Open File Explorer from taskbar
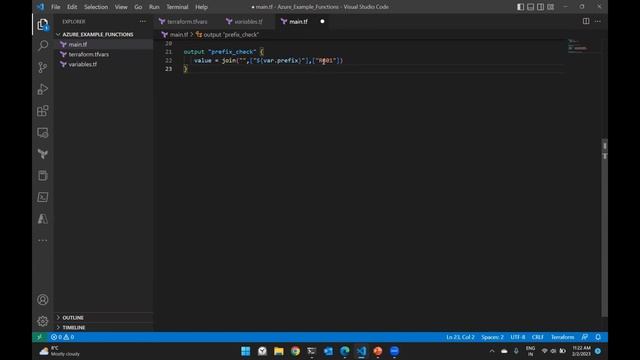Viewport: 640px width, 360px height. [279, 351]
